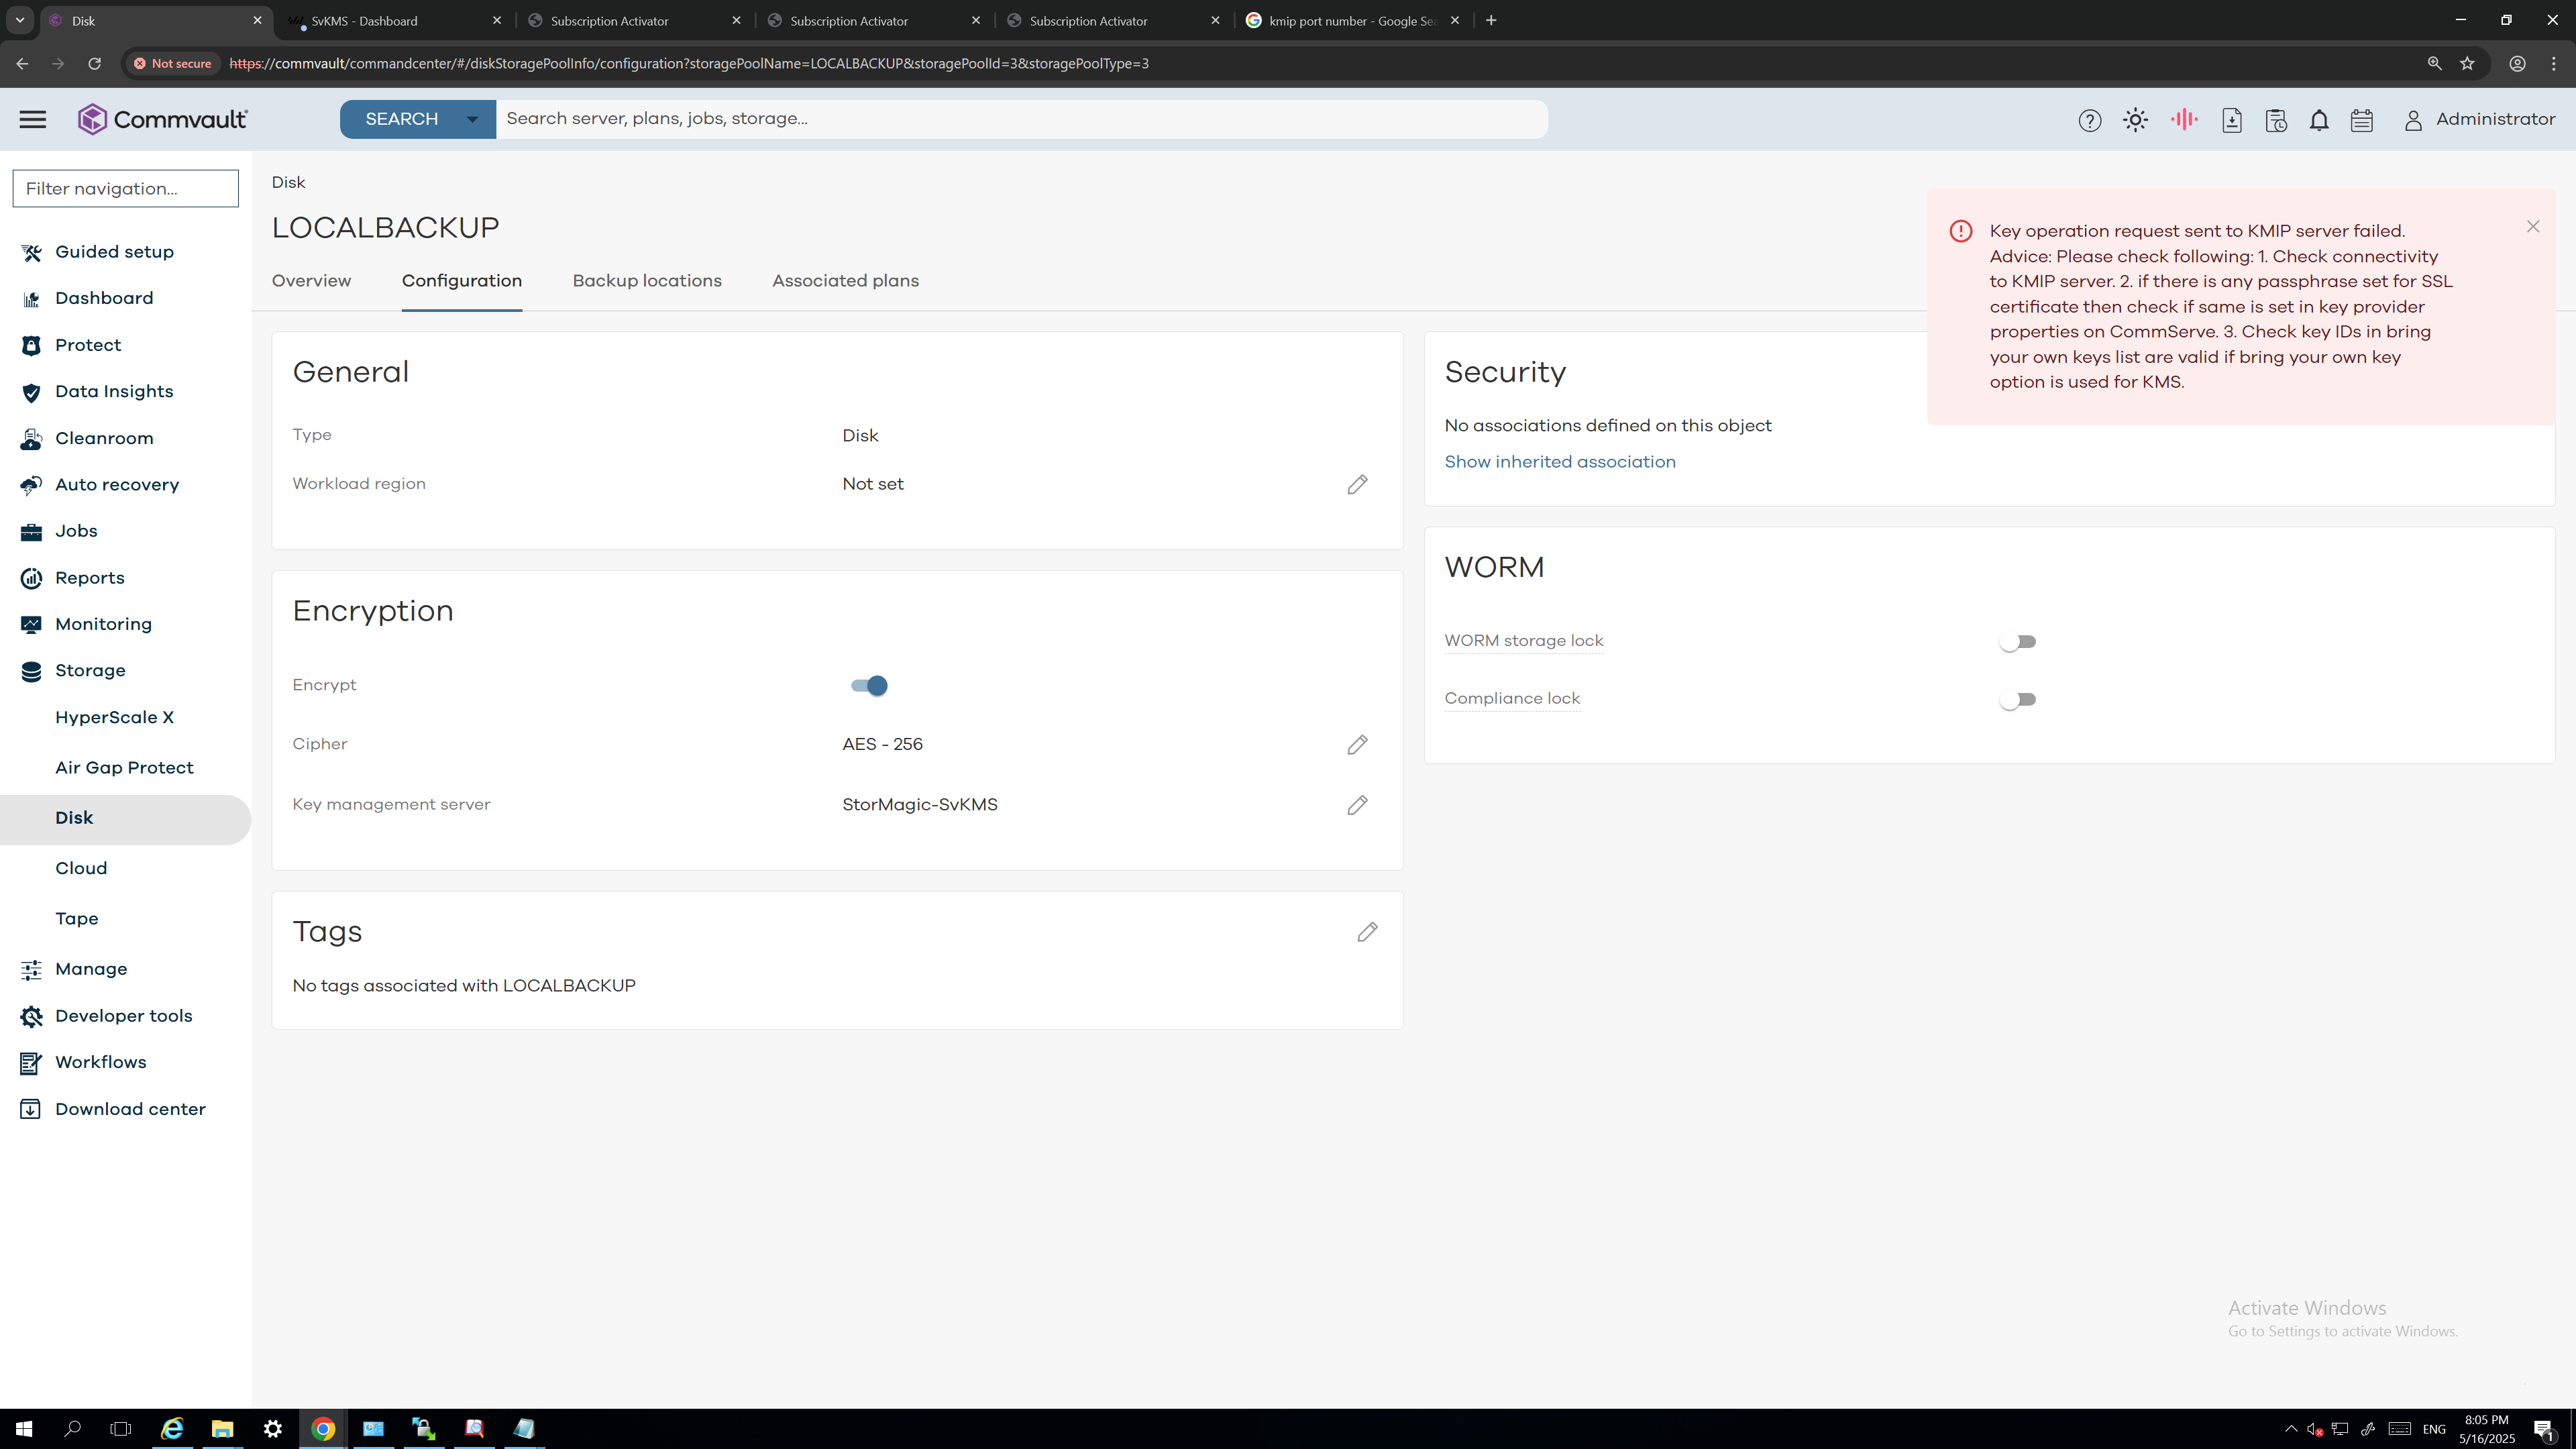2576x1449 pixels.
Task: Select the Configuration tab
Action: [462, 281]
